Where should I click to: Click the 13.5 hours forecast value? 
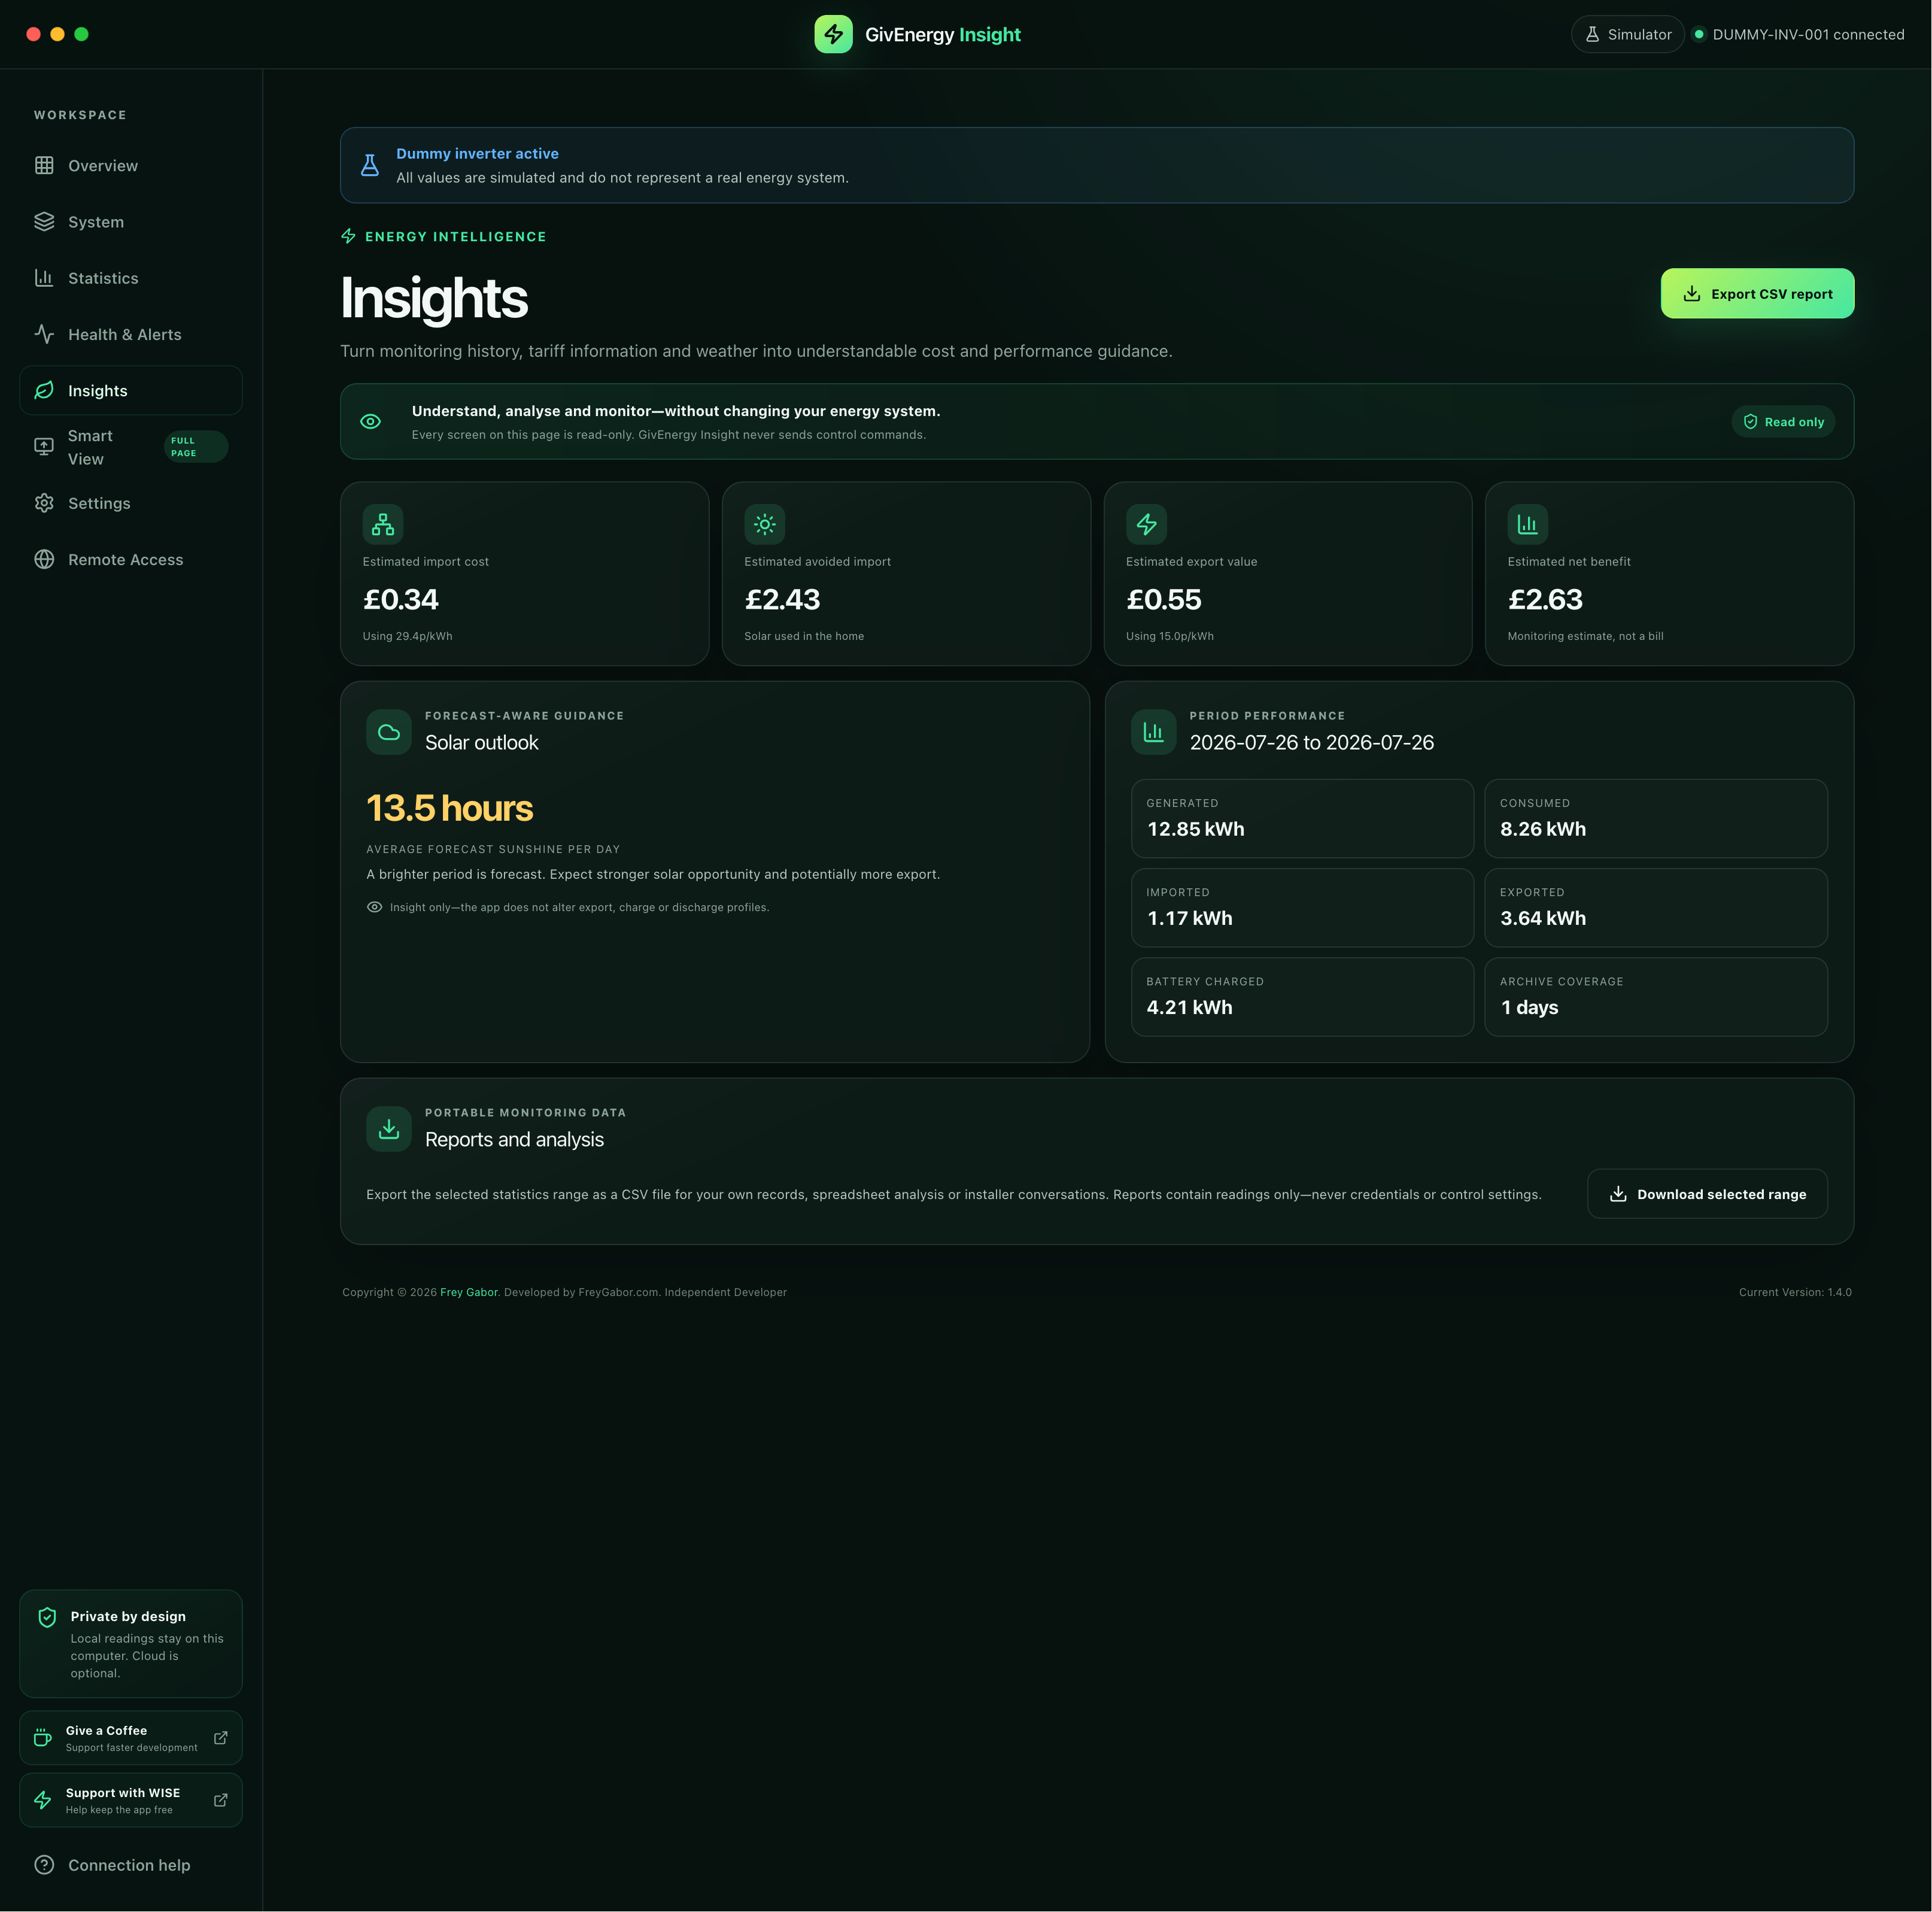coord(450,808)
